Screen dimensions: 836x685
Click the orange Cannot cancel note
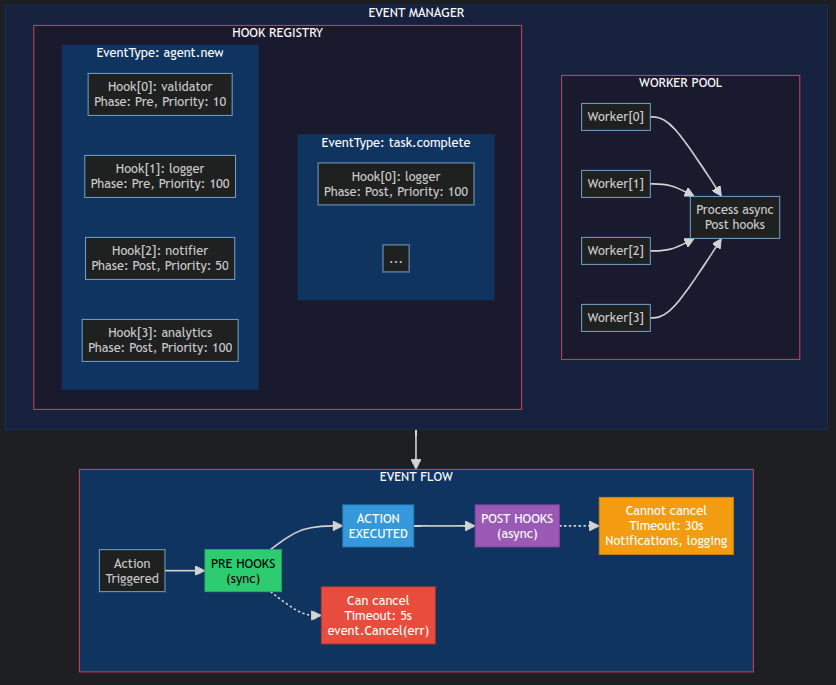click(666, 526)
